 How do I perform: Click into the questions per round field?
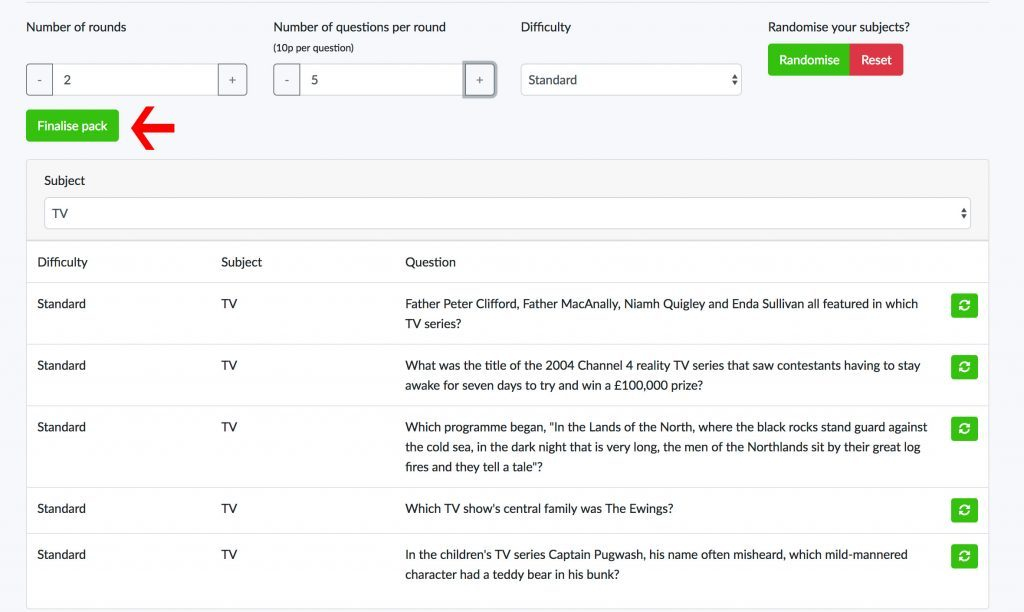coord(381,80)
